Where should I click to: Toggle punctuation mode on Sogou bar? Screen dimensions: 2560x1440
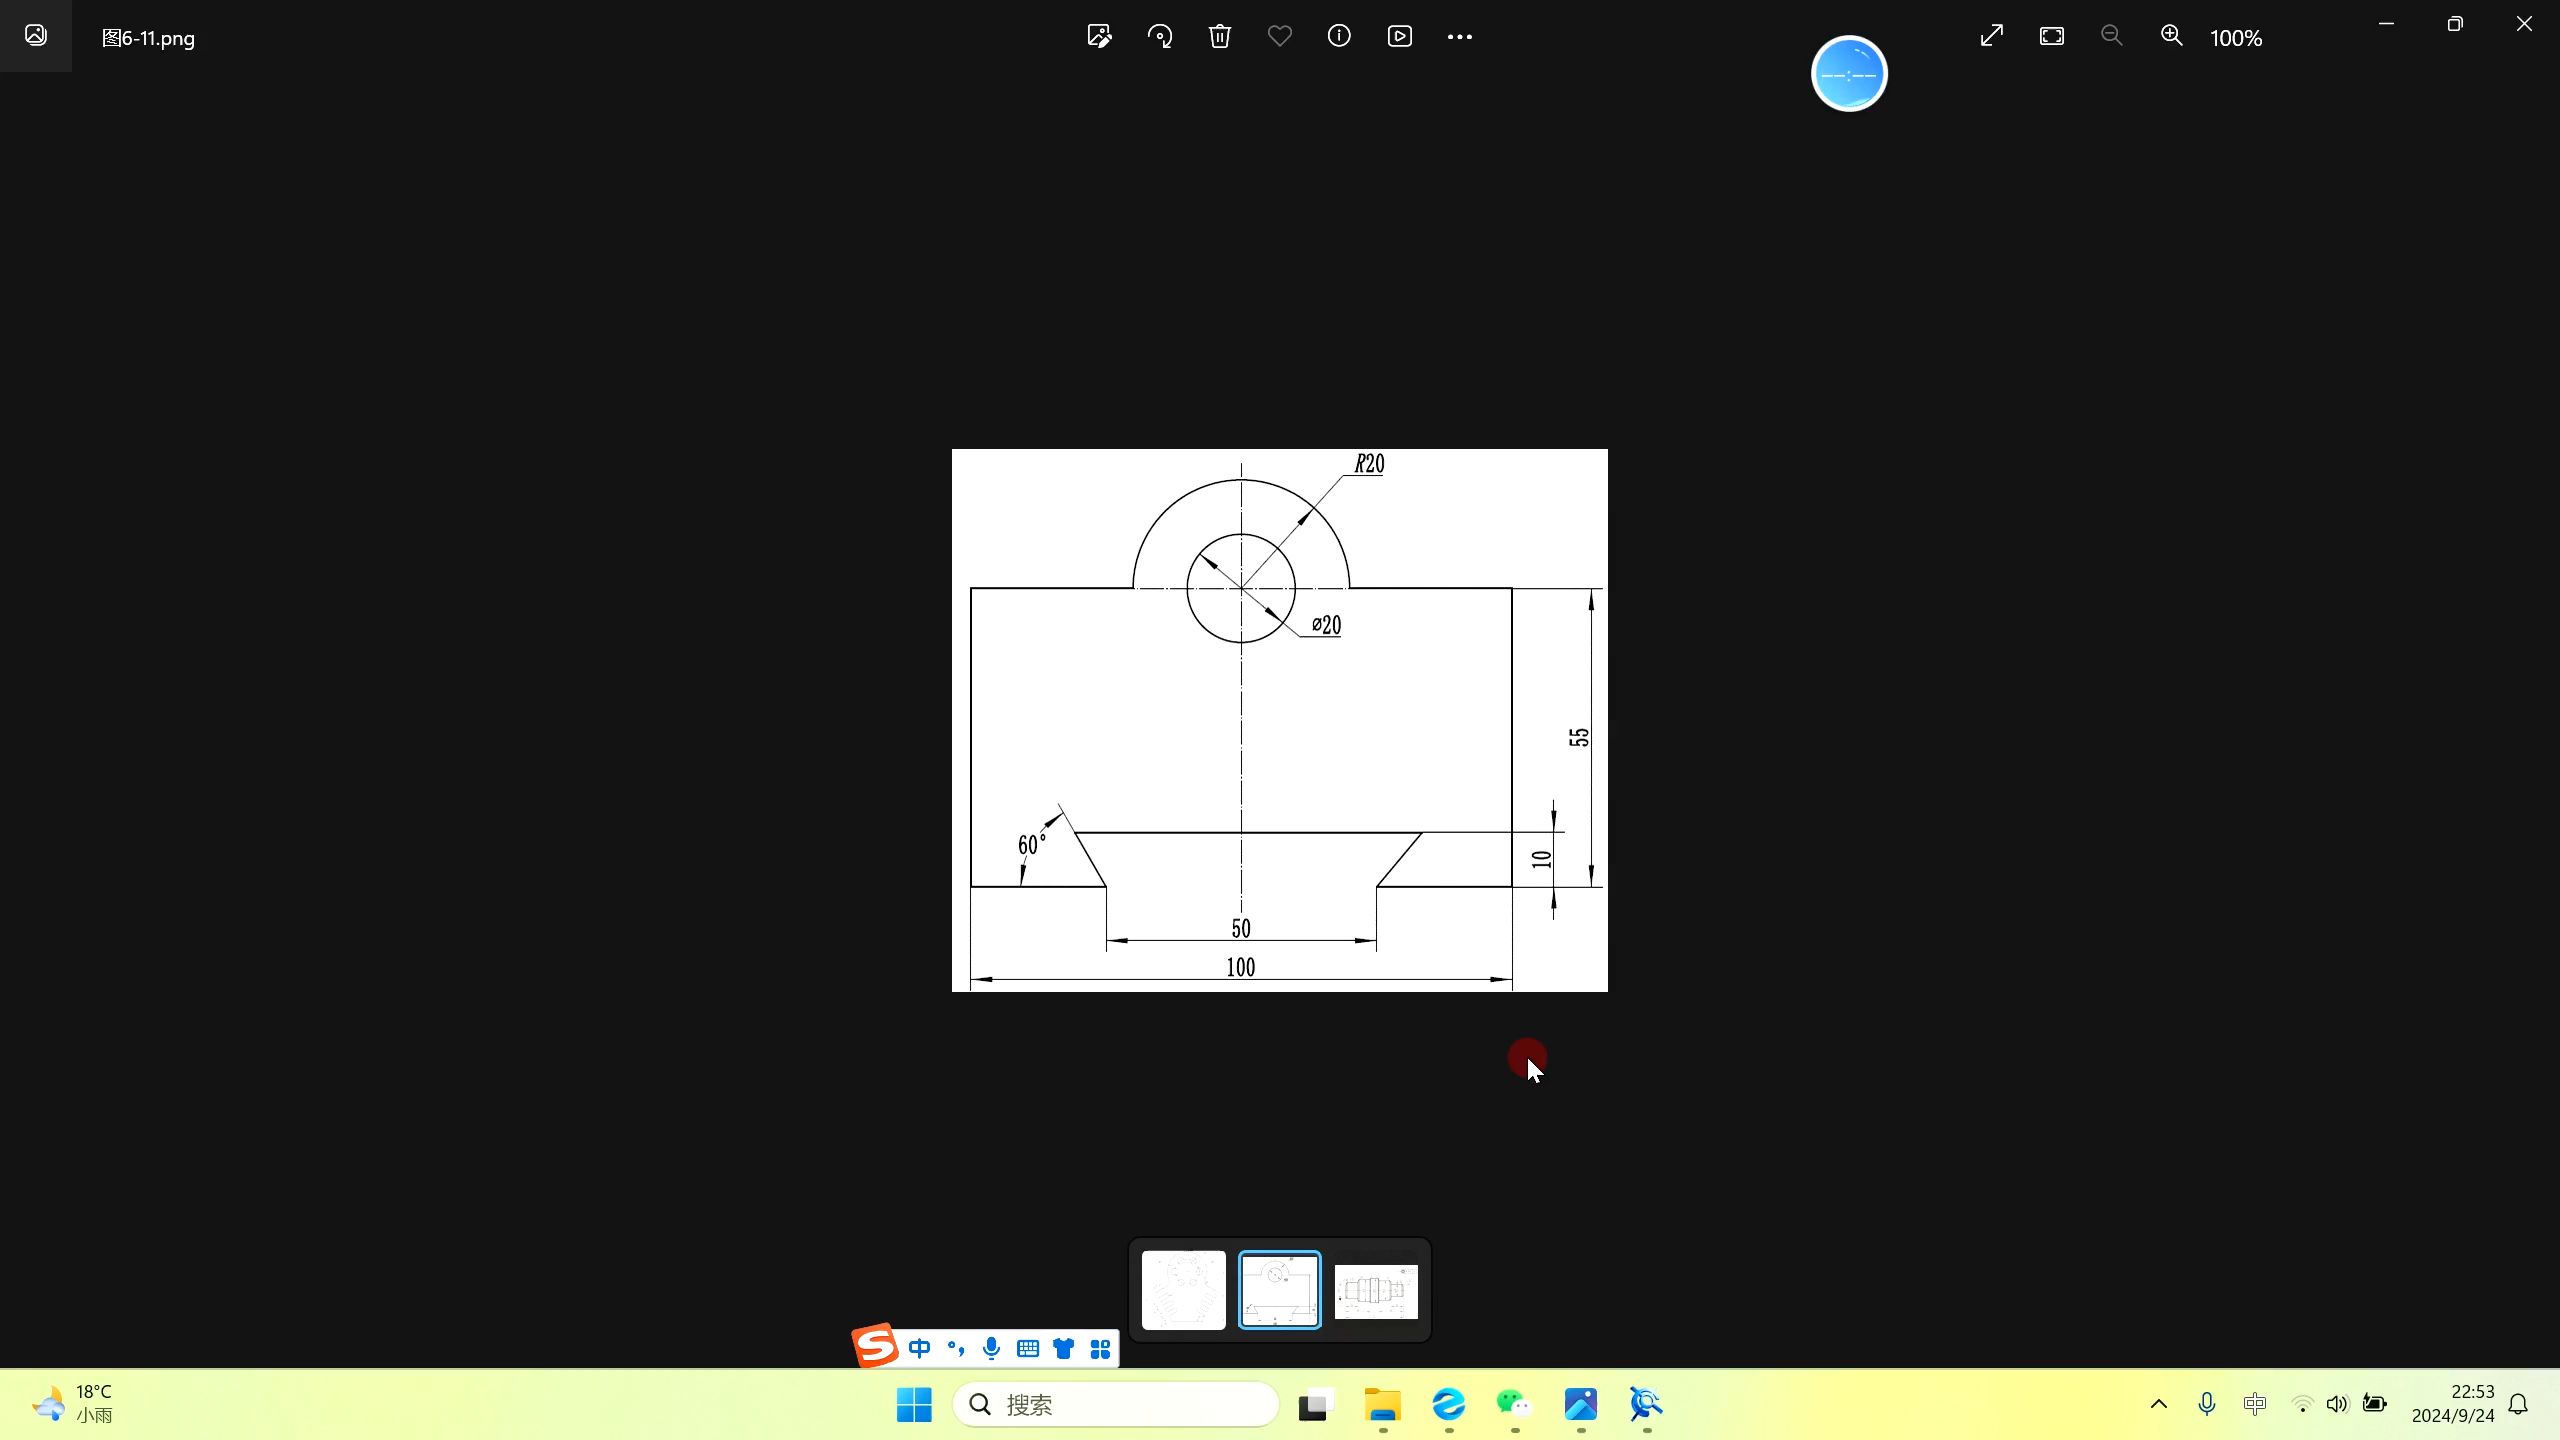tap(956, 1349)
